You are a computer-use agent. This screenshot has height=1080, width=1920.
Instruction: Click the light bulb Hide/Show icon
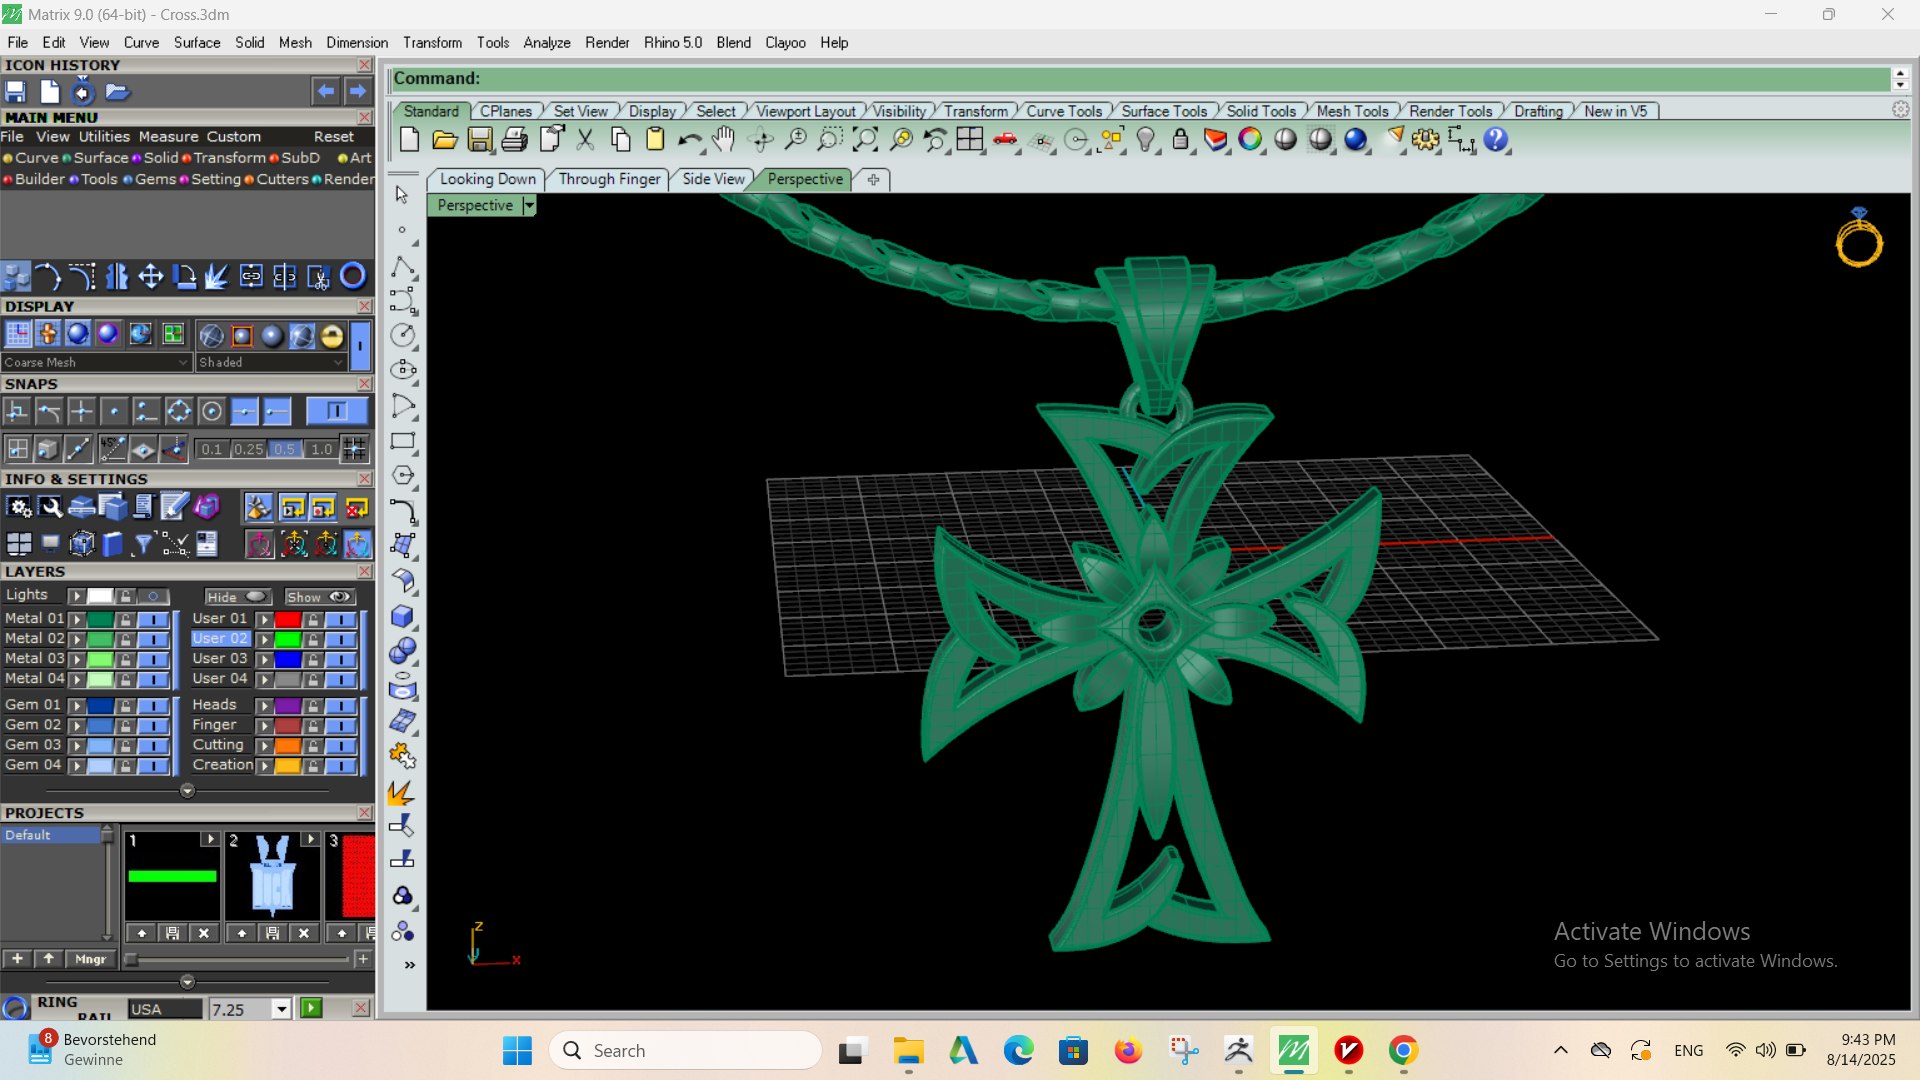click(1146, 140)
